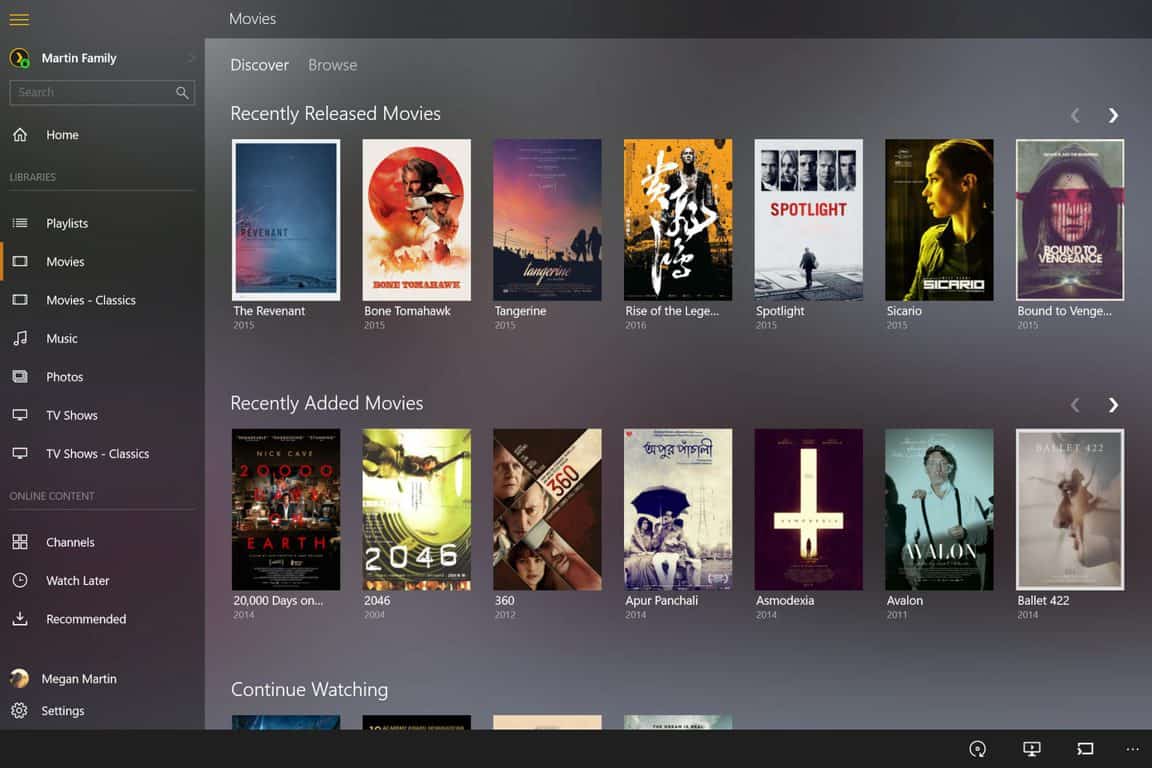The width and height of the screenshot is (1152, 768).
Task: Open Sicario movie poster
Action: 940,220
